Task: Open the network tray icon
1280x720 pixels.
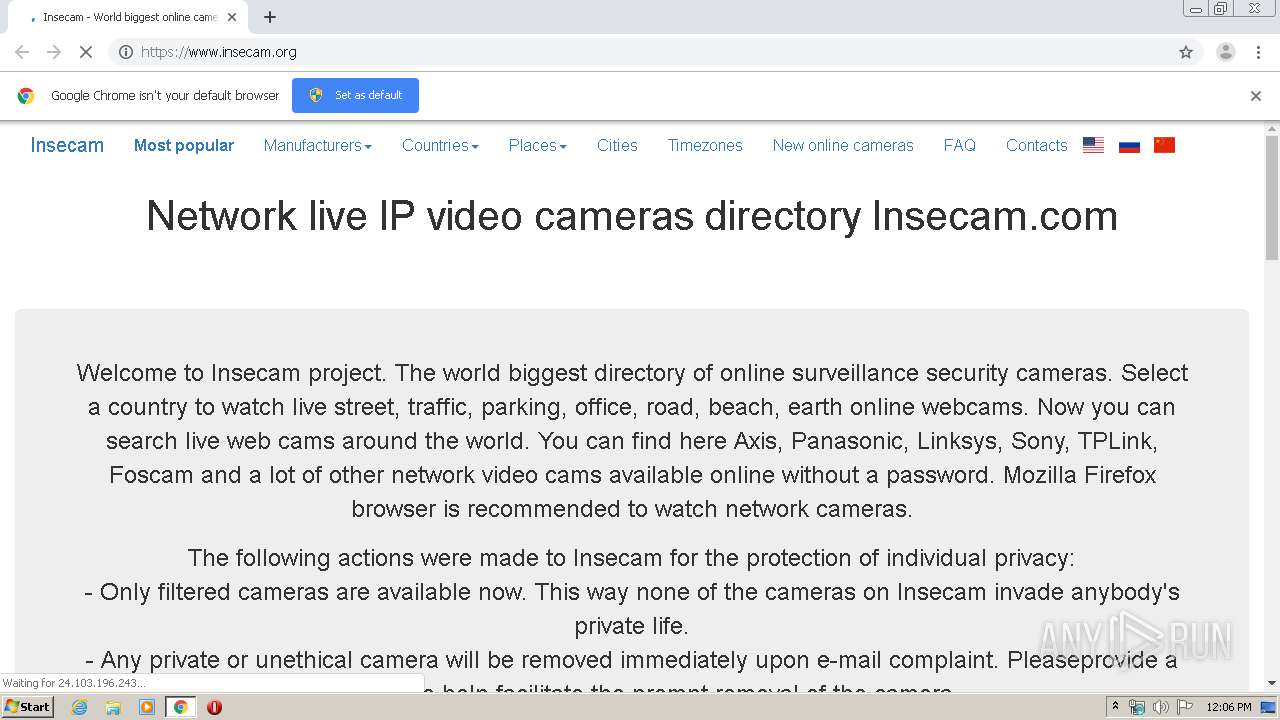Action: [1137, 707]
